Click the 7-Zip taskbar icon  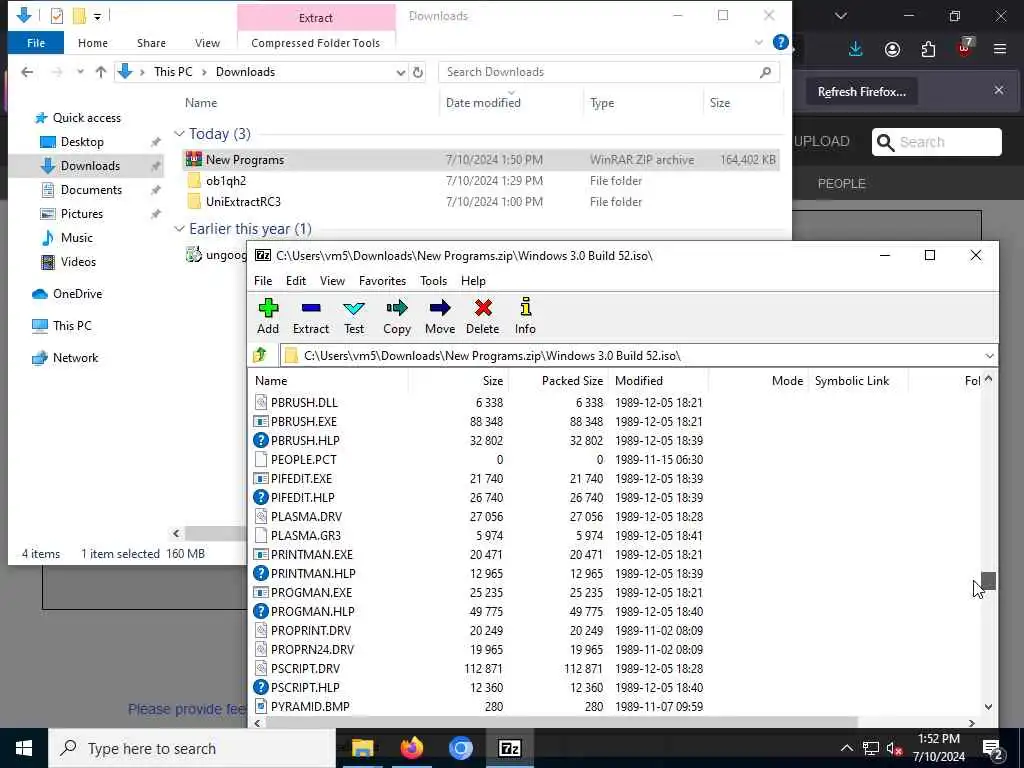tap(509, 748)
